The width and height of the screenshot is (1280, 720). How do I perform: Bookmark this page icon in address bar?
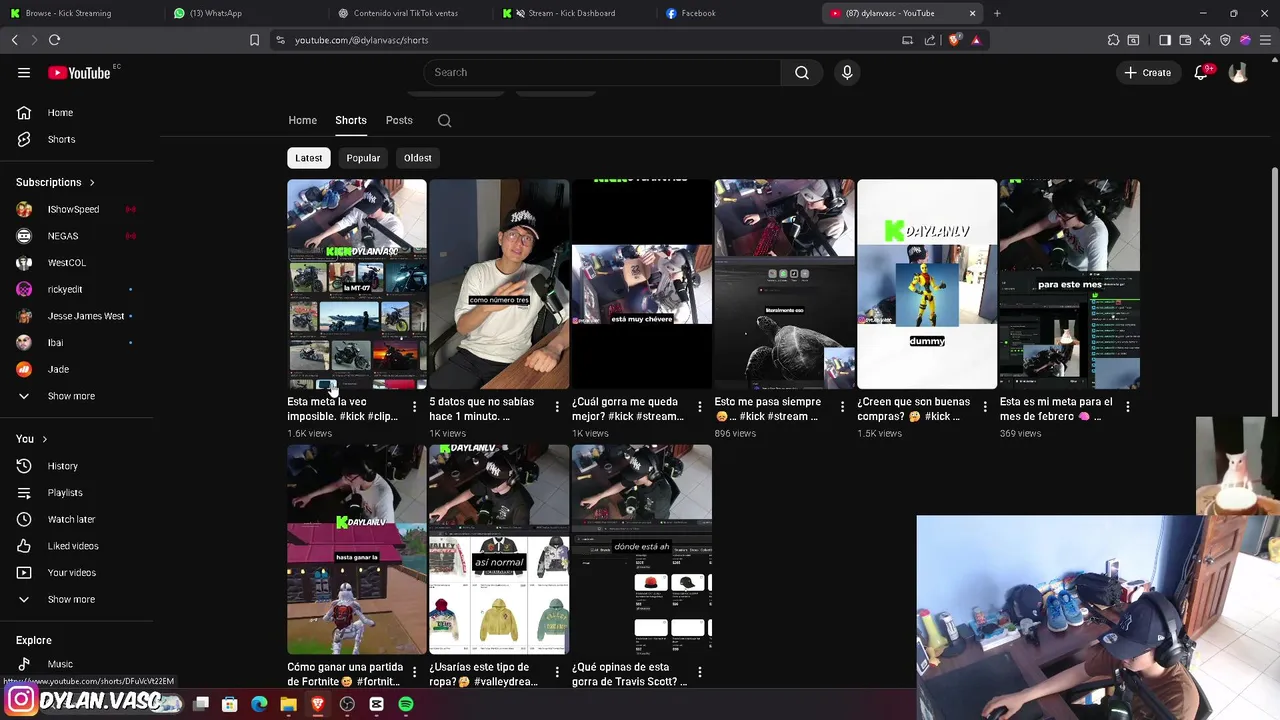tap(254, 40)
